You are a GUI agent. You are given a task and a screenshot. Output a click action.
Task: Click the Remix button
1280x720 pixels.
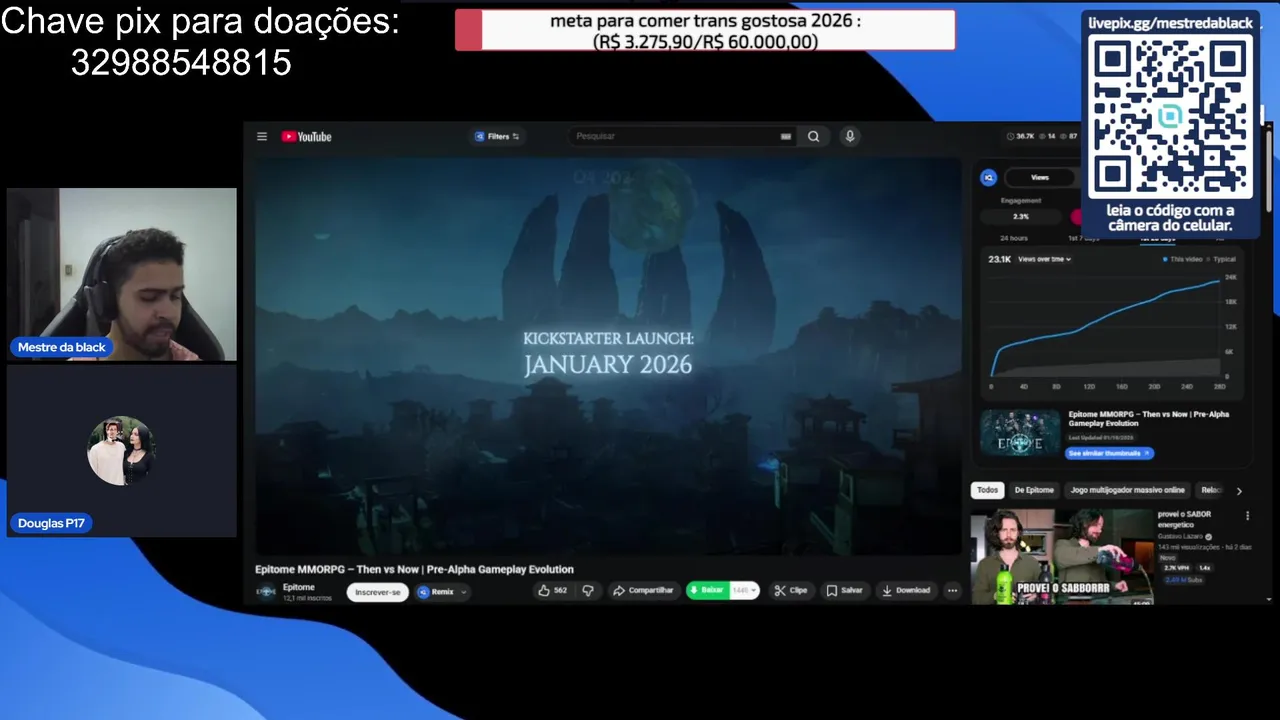coord(436,592)
